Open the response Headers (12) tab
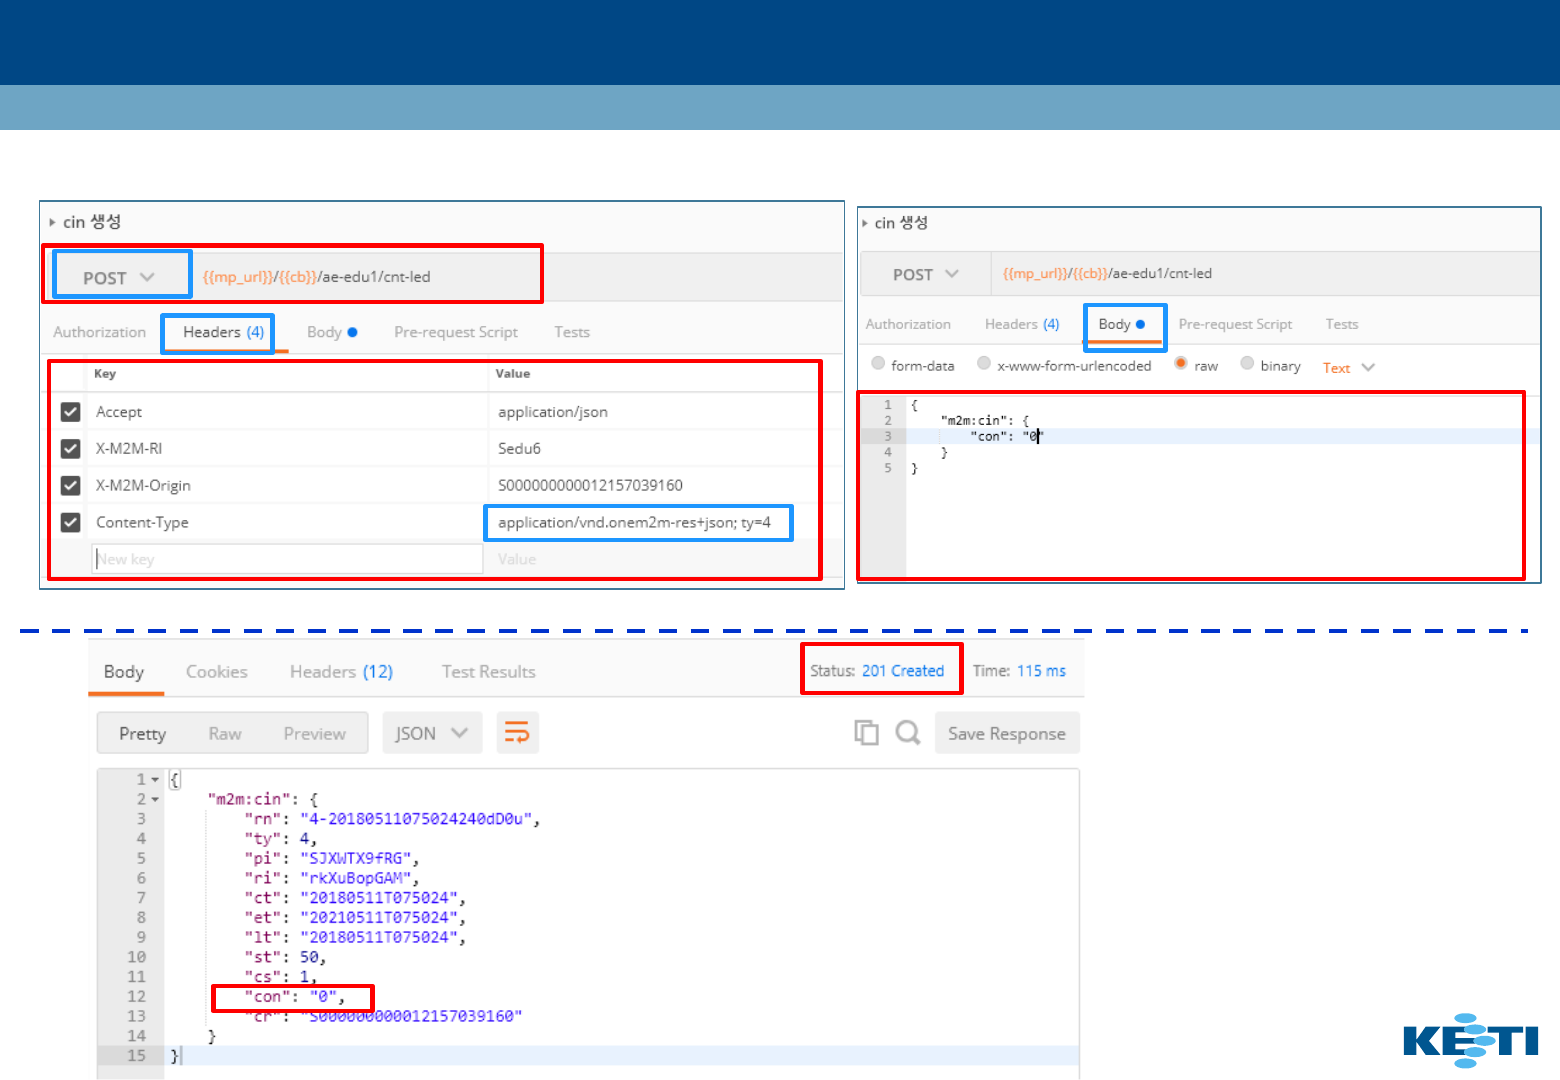This screenshot has height=1080, width=1560. click(341, 672)
